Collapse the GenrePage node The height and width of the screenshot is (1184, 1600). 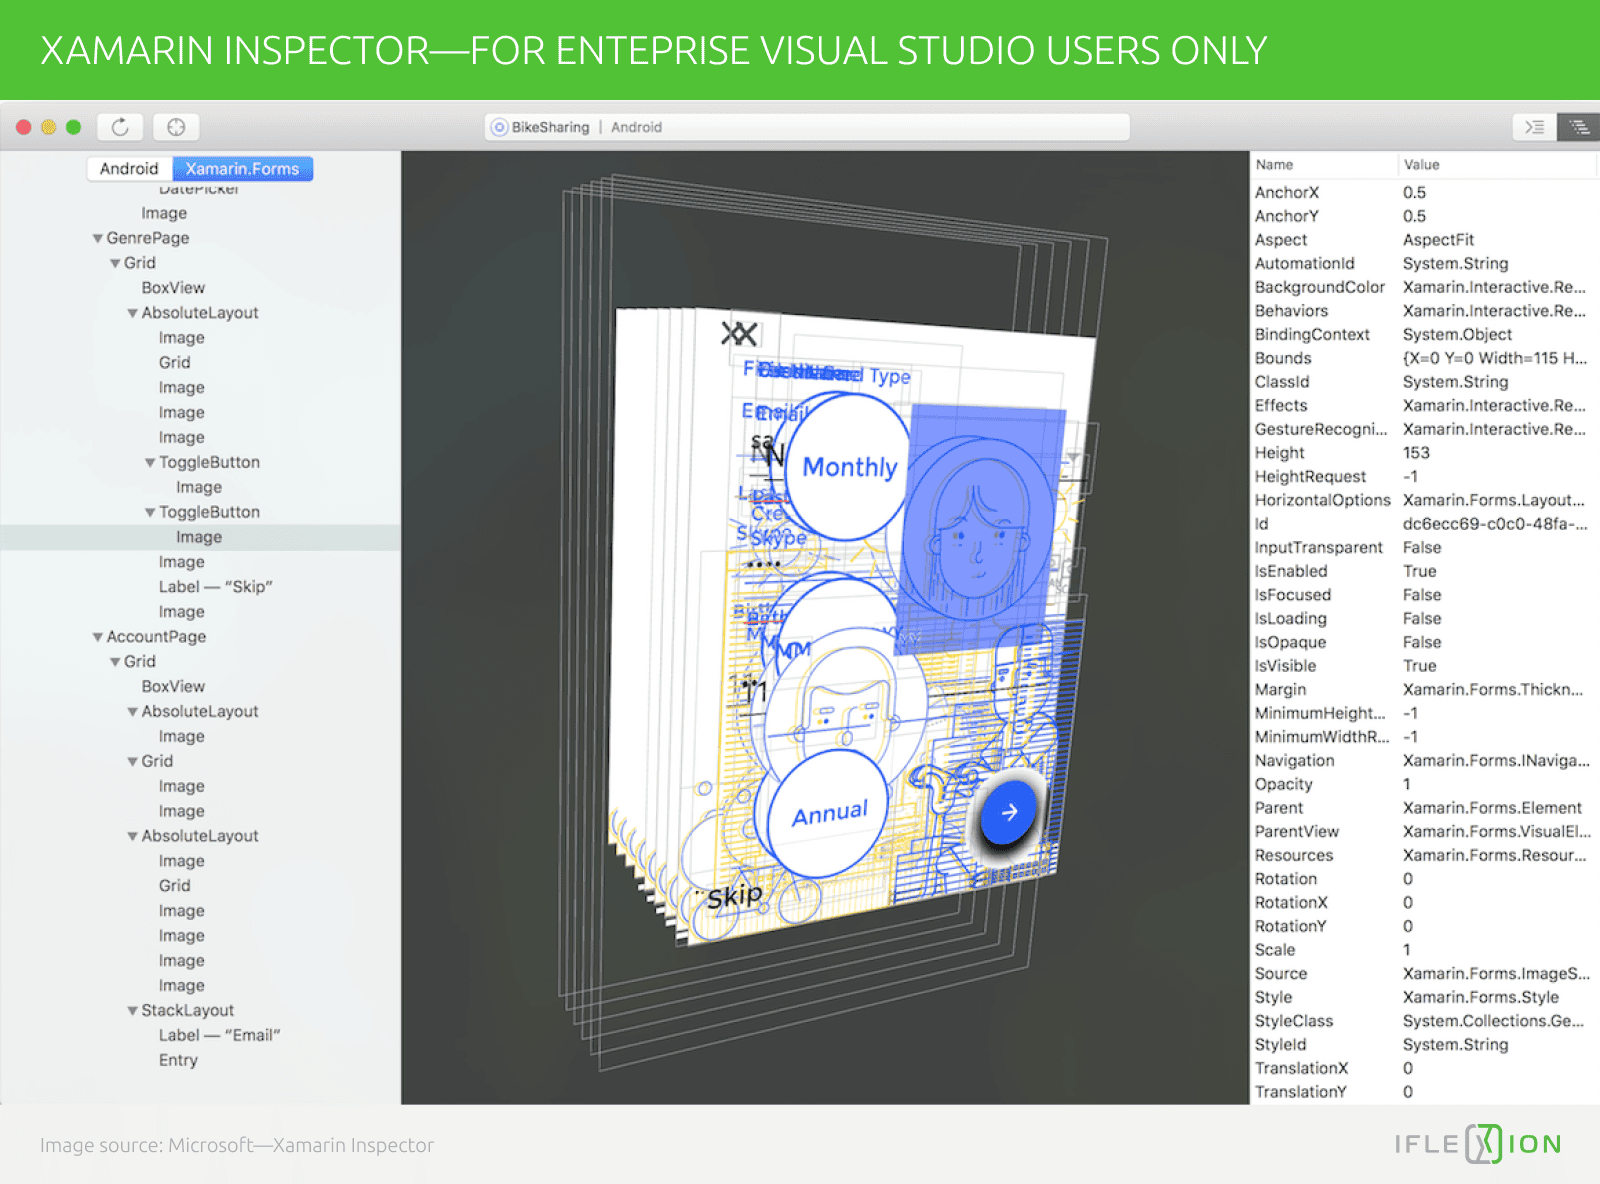pyautogui.click(x=97, y=239)
